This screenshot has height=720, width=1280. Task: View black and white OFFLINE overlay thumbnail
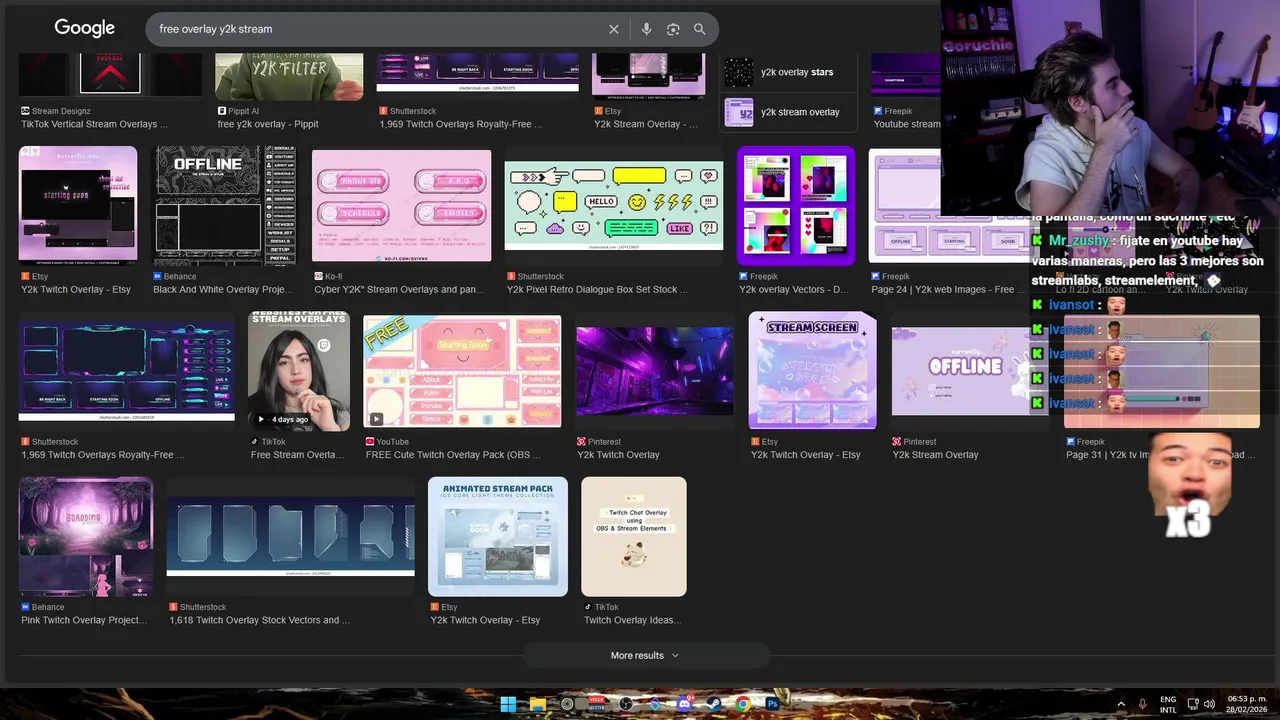[224, 206]
